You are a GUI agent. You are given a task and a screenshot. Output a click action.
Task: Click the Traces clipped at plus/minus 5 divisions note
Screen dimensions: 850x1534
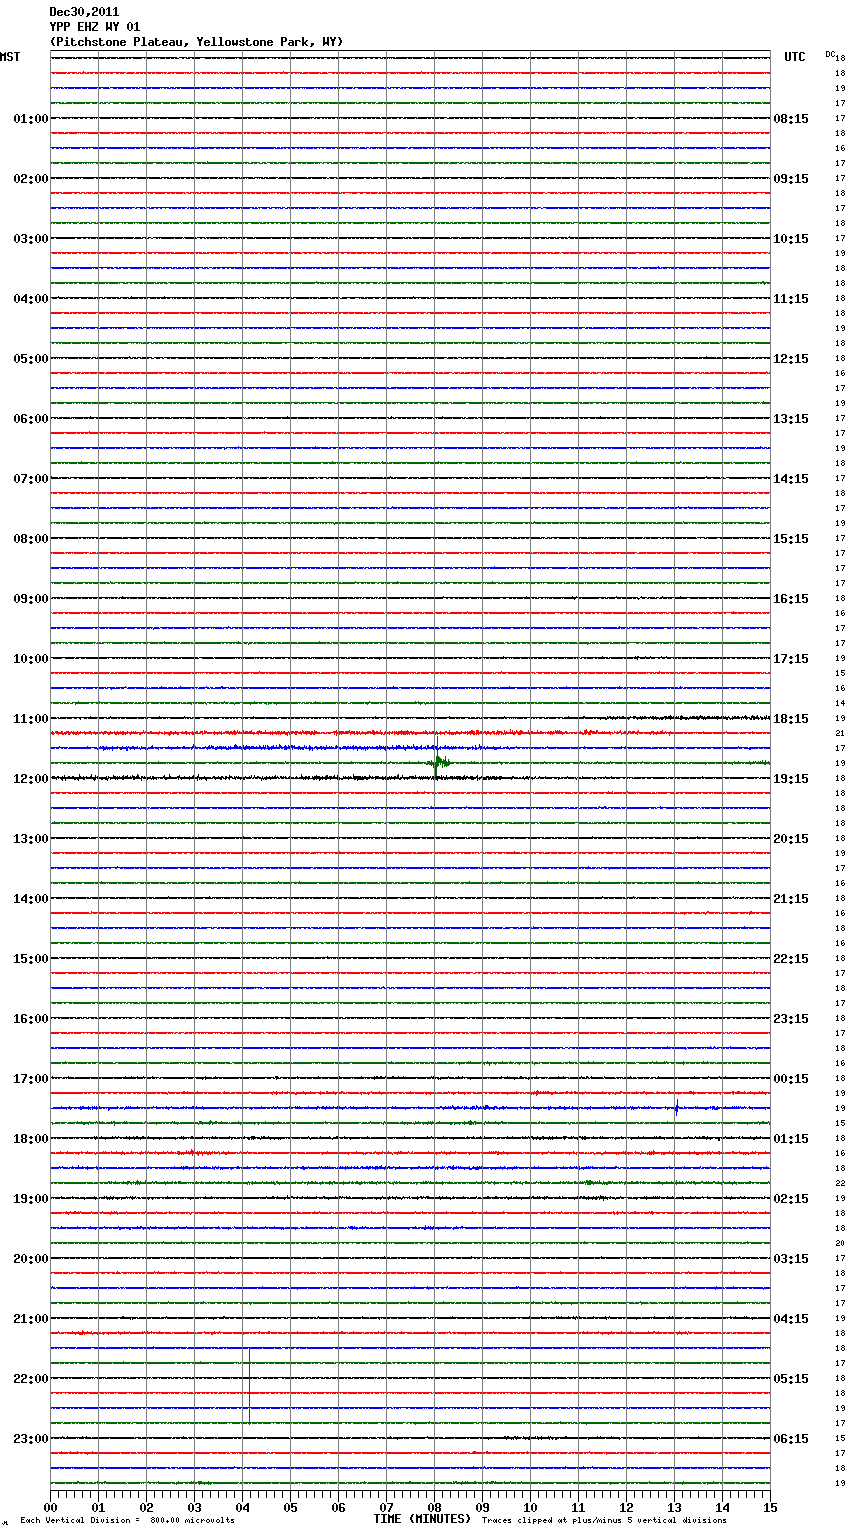point(604,1521)
